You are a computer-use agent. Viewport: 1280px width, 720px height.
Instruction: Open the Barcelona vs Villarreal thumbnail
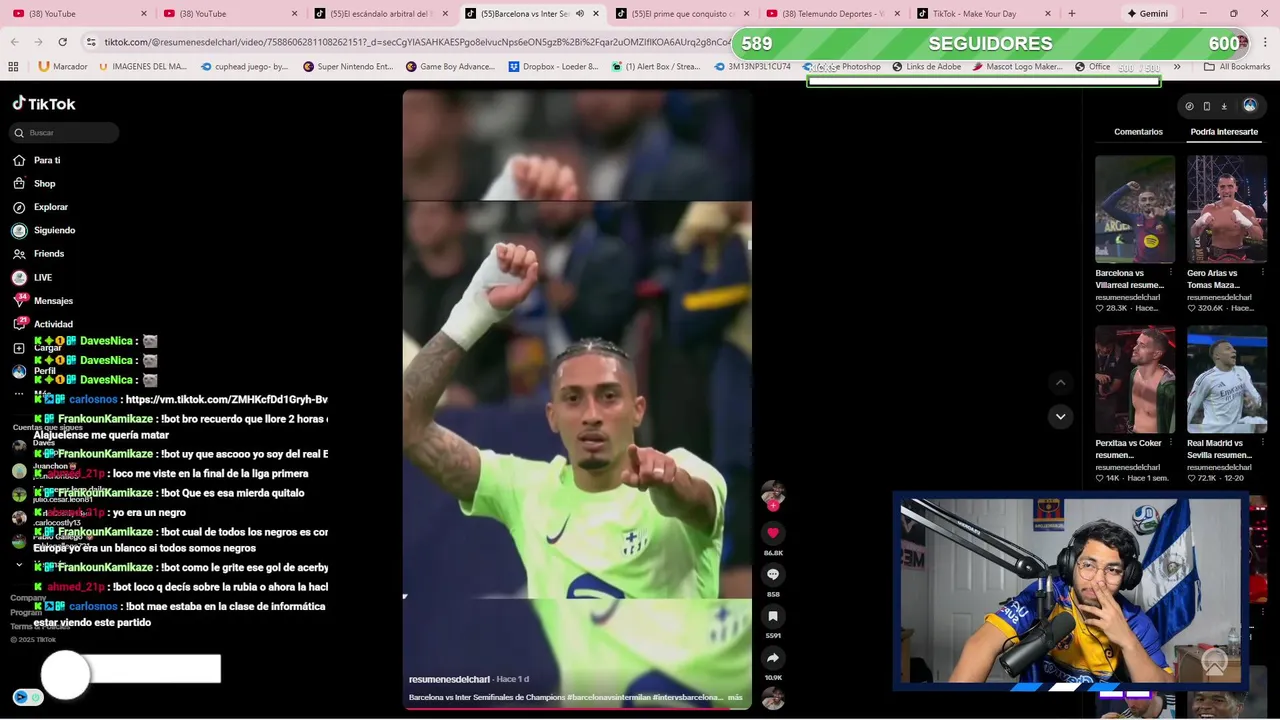[x=1135, y=209]
